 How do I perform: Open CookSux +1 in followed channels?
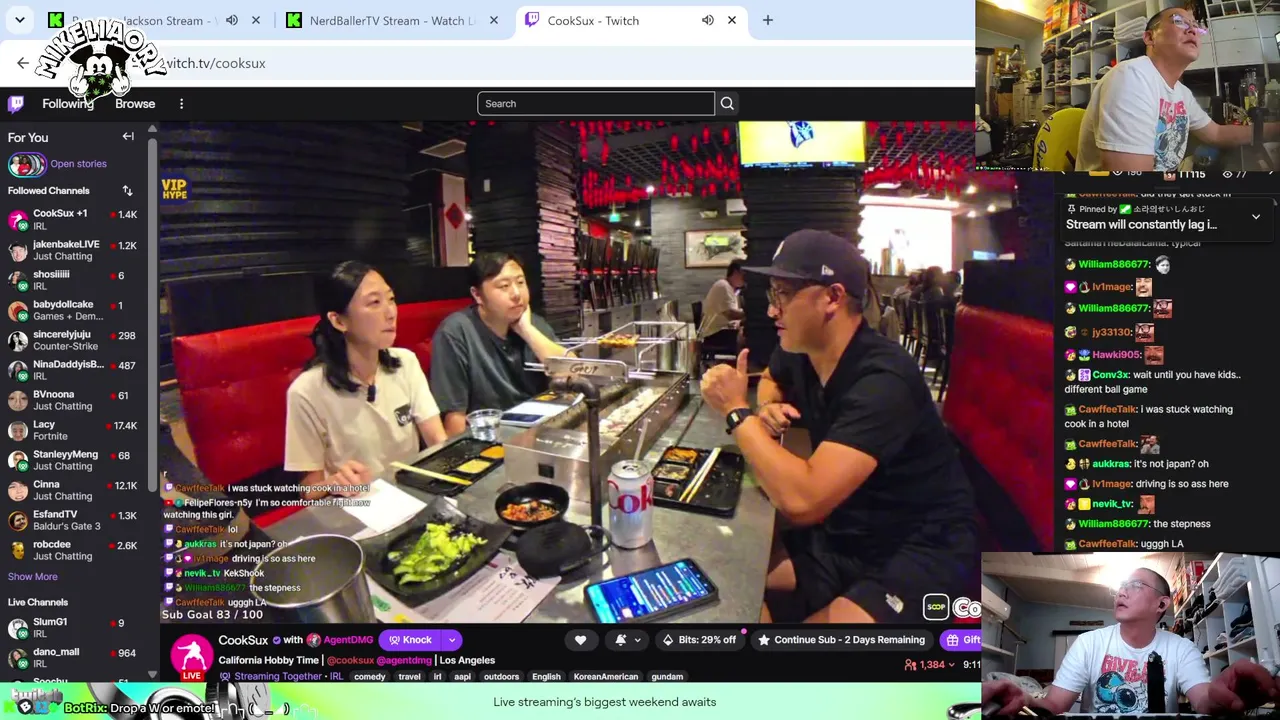(72, 219)
